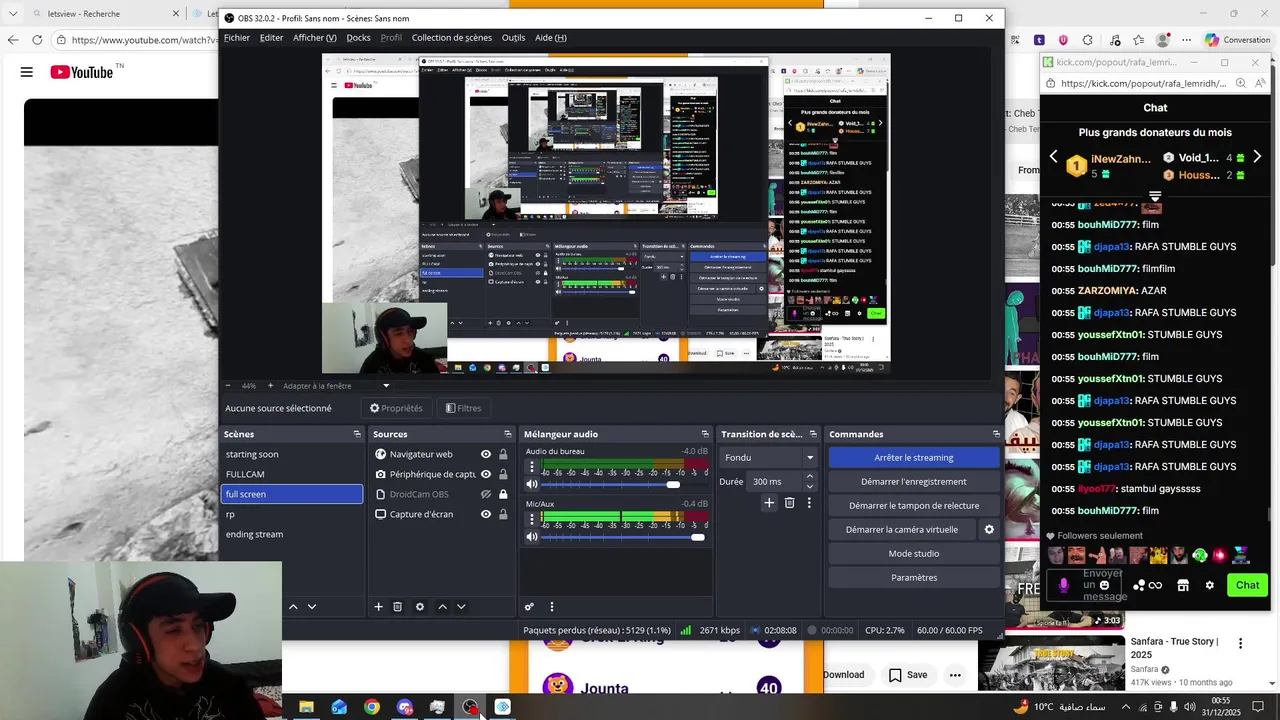Image resolution: width=1280 pixels, height=720 pixels.
Task: Open the Fichier menu
Action: point(237,38)
